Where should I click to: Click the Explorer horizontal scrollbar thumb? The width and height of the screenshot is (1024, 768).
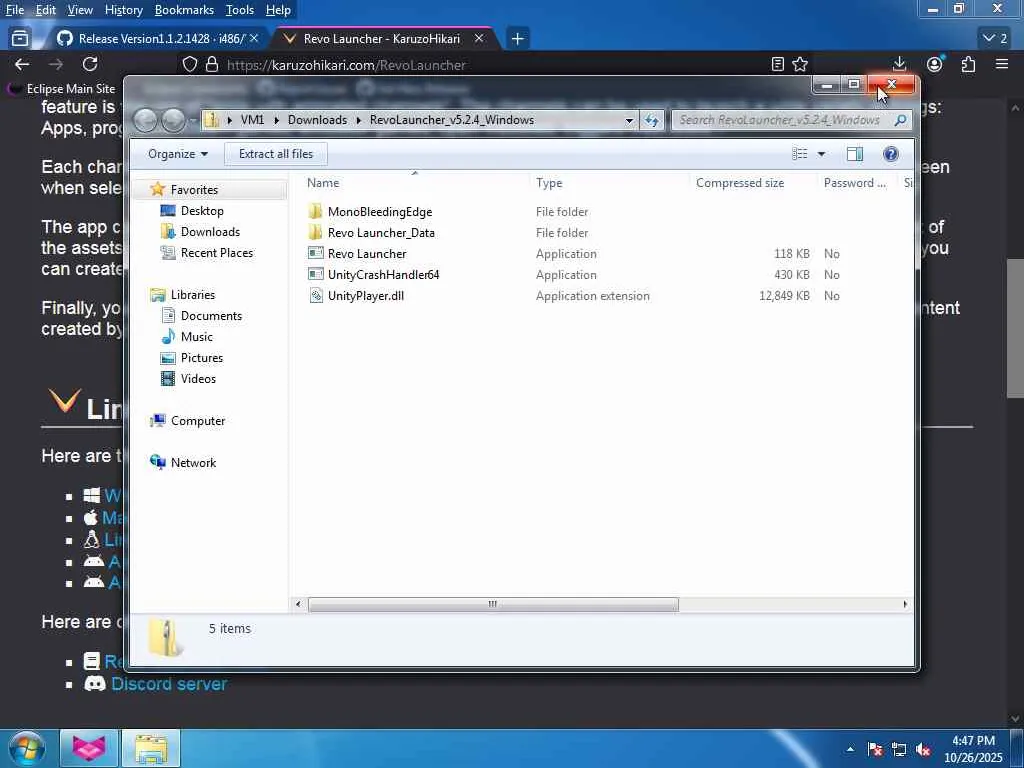[x=493, y=604]
